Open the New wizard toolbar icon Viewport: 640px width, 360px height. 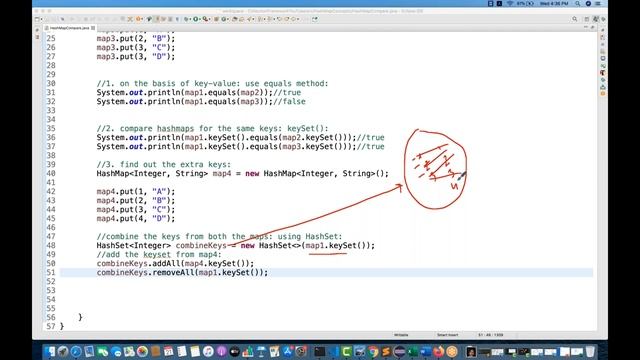(x=37, y=19)
